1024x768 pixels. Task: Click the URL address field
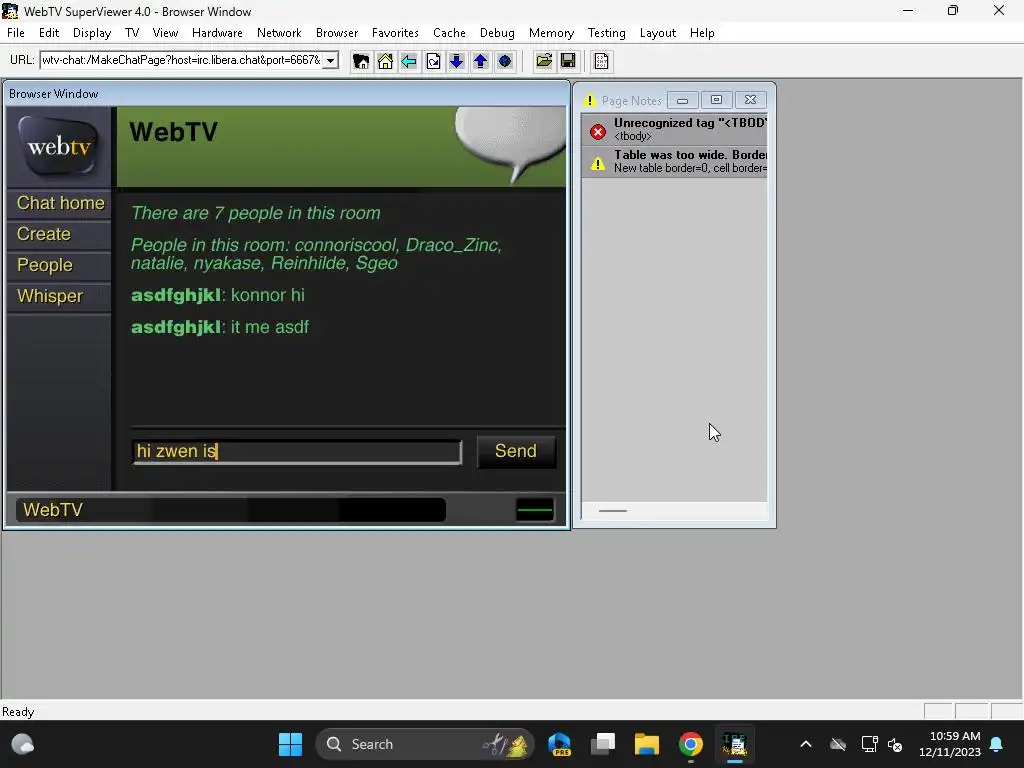point(182,61)
